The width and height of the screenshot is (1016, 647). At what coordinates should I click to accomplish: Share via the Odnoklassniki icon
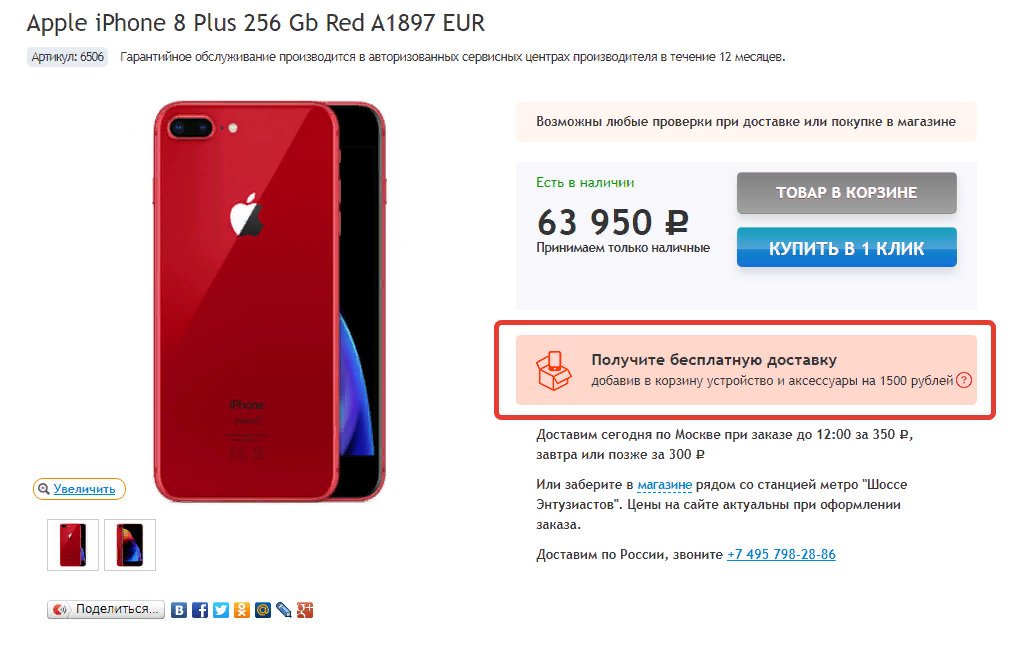(242, 610)
